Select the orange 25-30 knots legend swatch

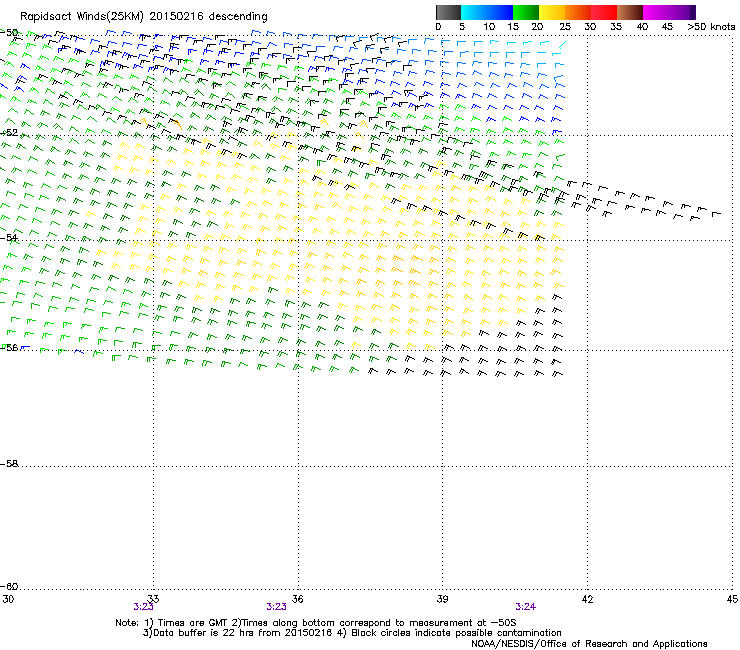(x=578, y=12)
